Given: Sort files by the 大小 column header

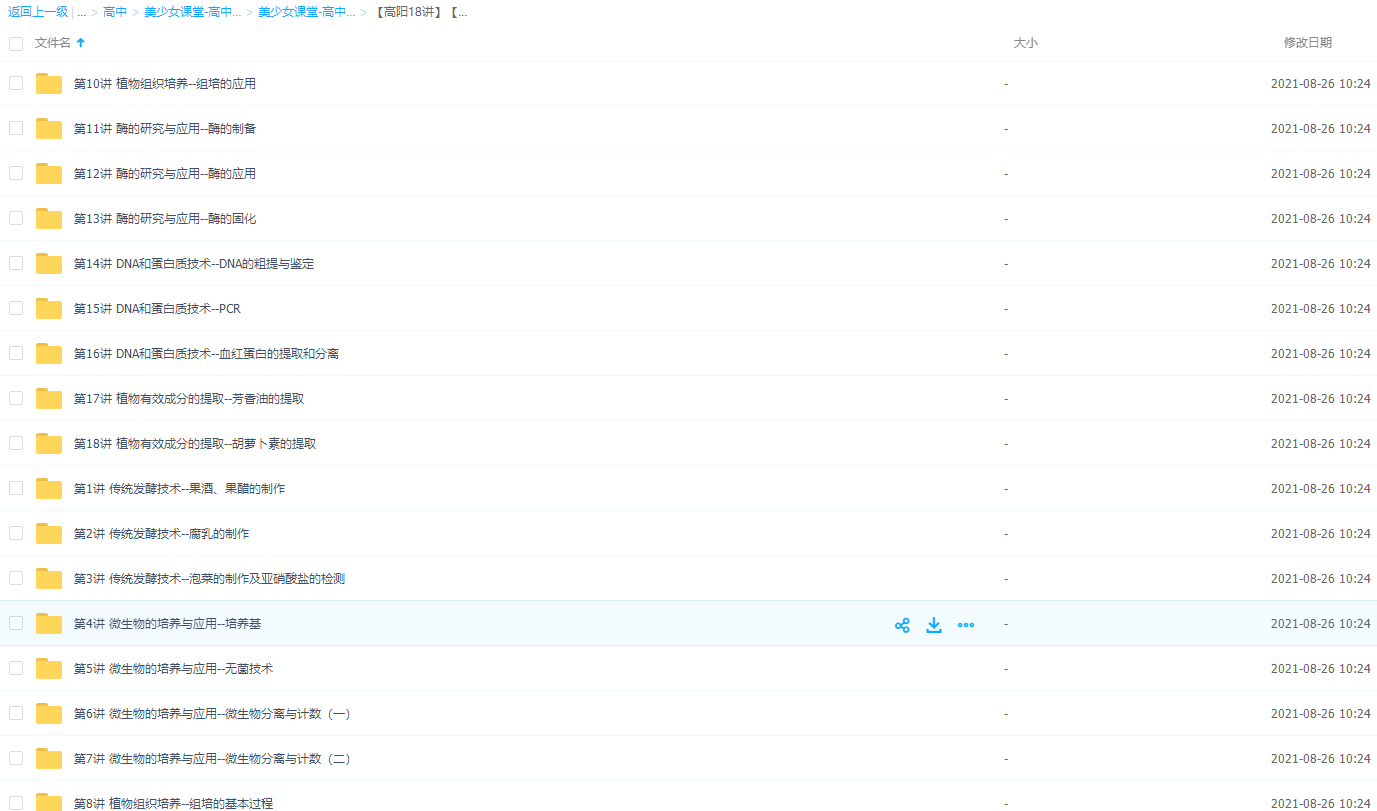Looking at the screenshot, I should (1025, 43).
